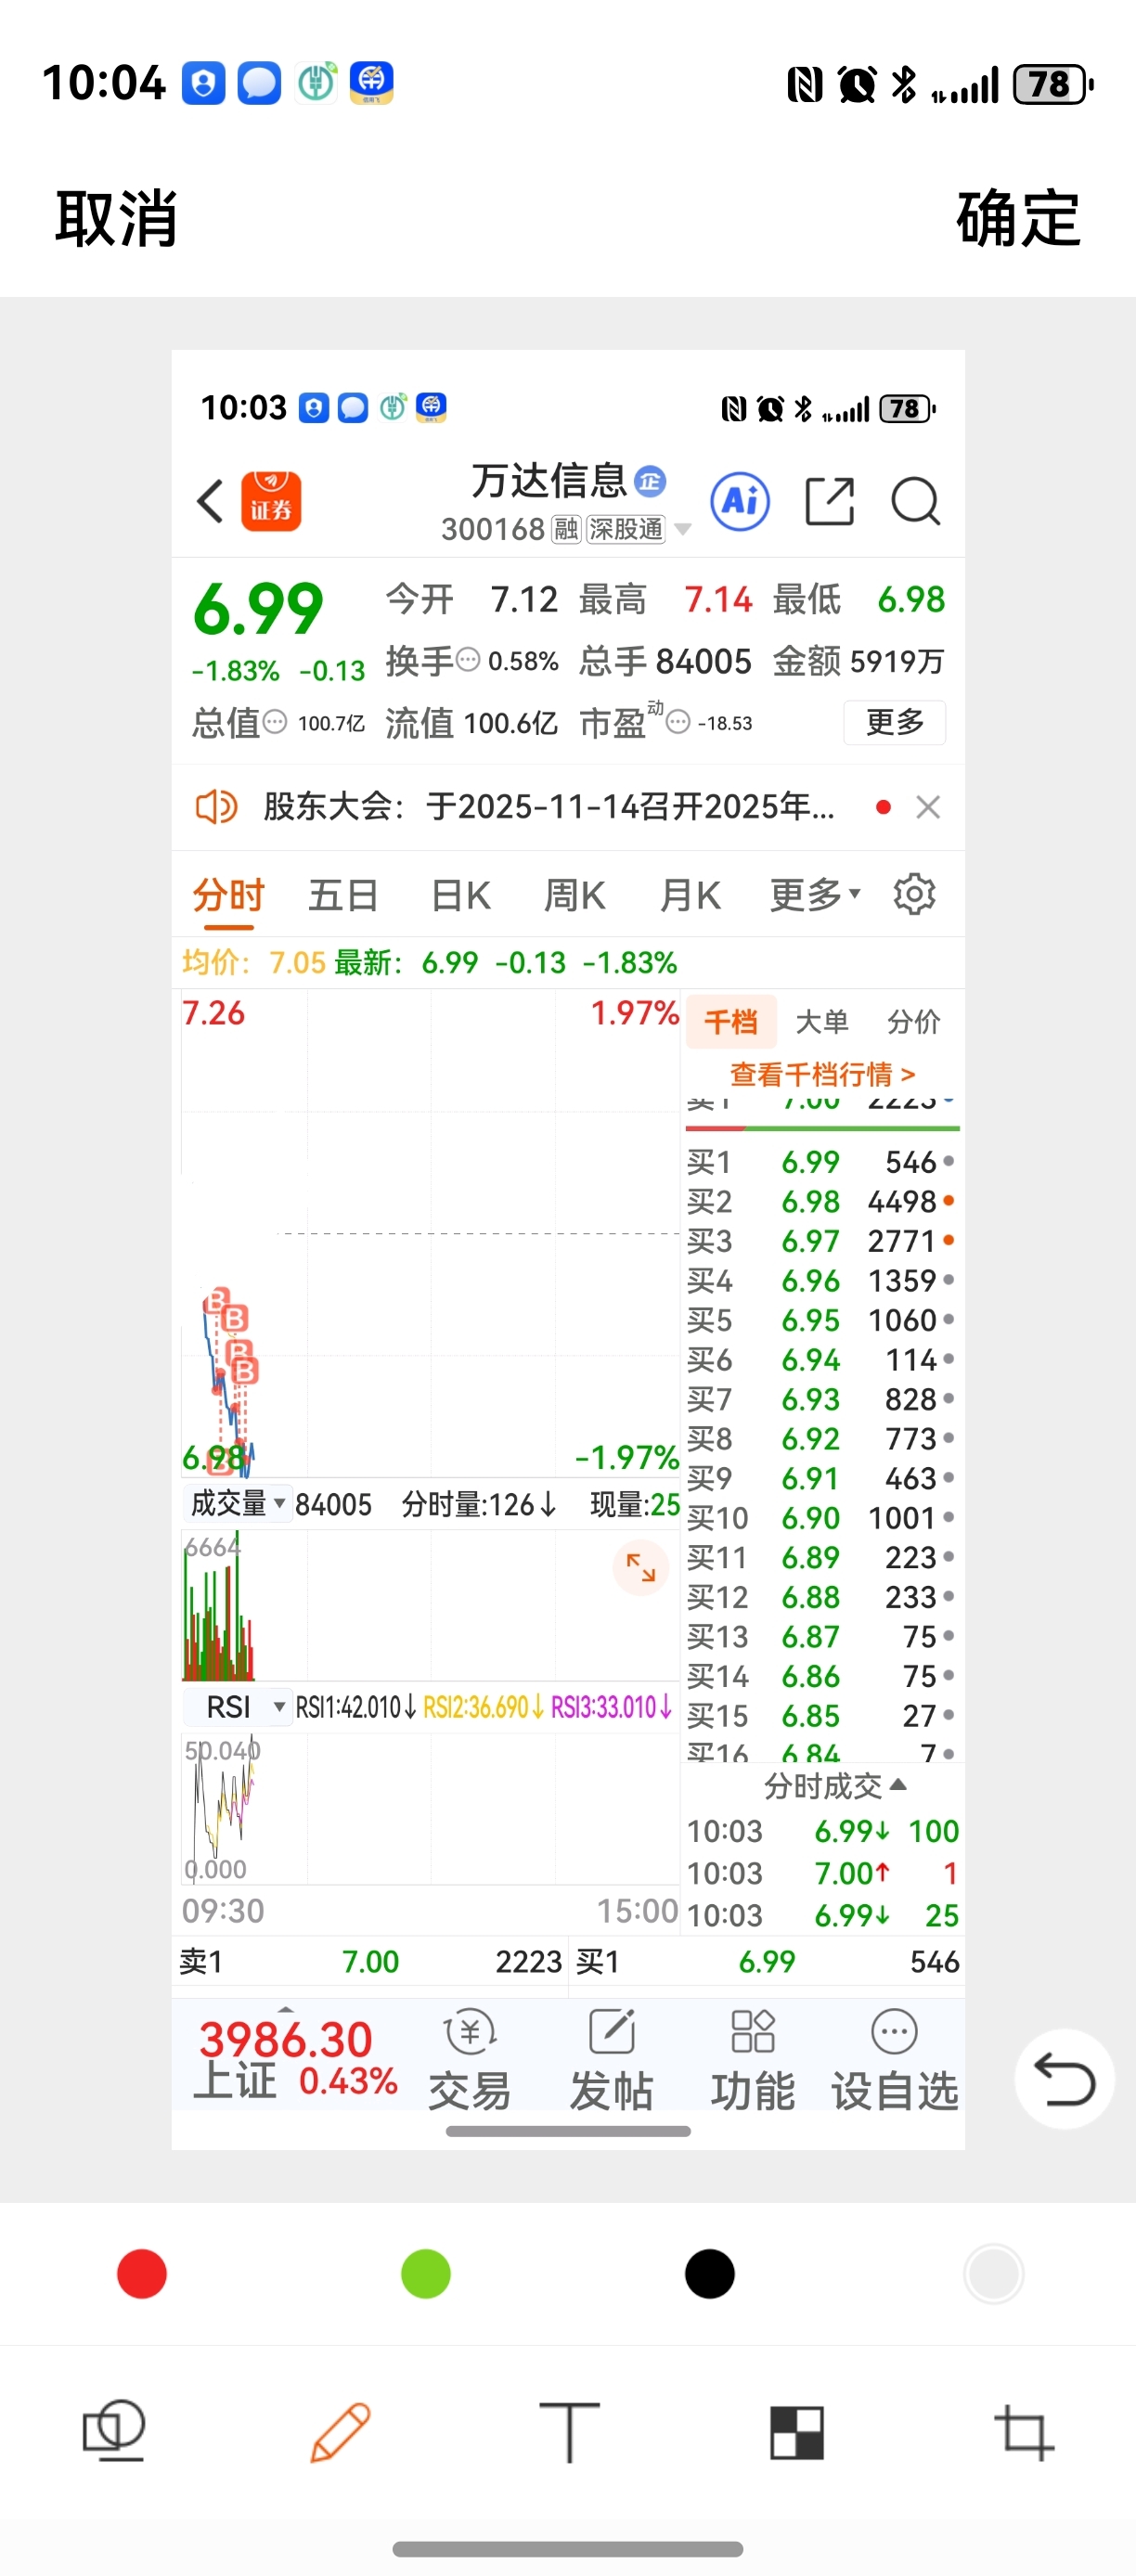Screen dimensions: 1136x2576
Task: Select the 分价 tab
Action: tap(914, 1022)
